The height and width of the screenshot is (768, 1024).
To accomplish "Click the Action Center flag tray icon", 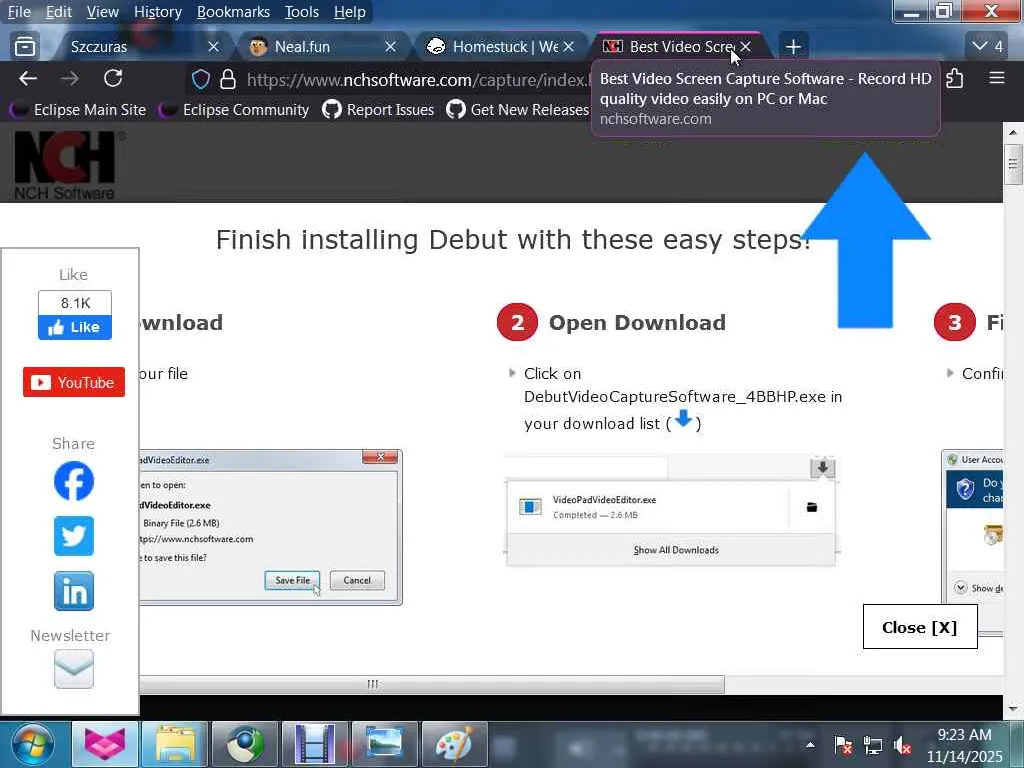I will pos(843,745).
